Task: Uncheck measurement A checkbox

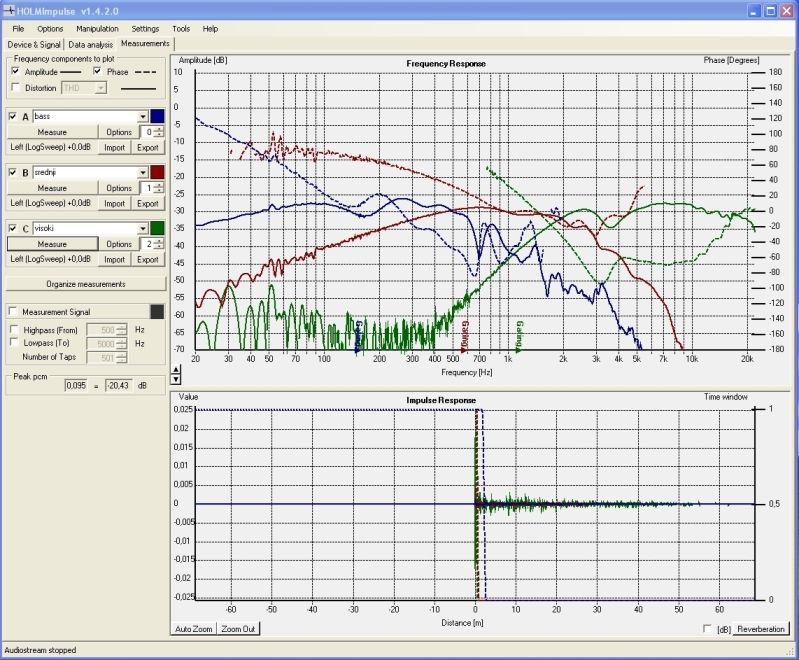Action: 13,117
